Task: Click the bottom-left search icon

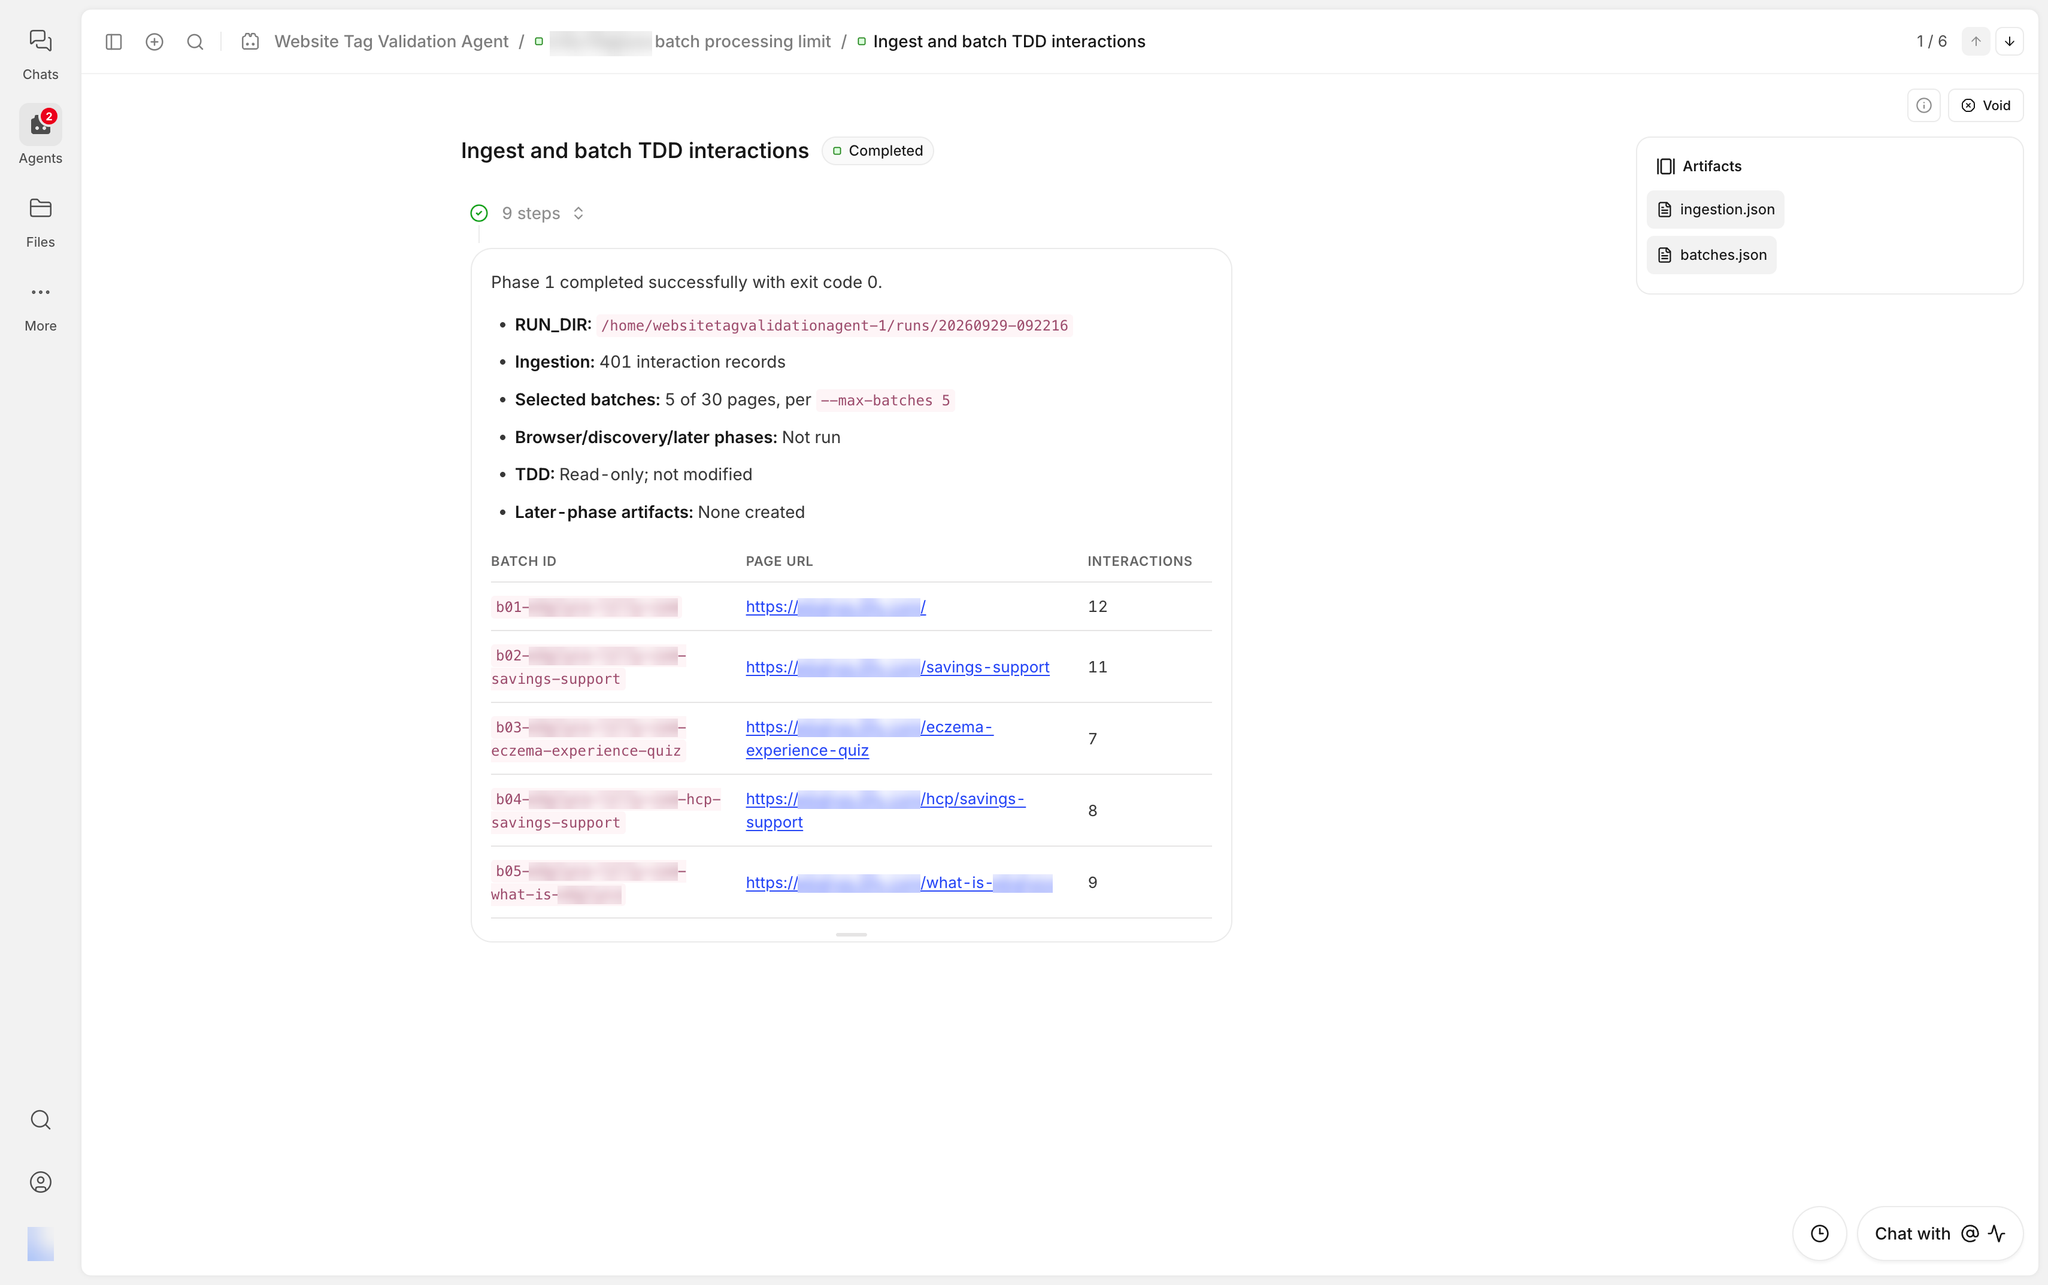Action: 40,1120
